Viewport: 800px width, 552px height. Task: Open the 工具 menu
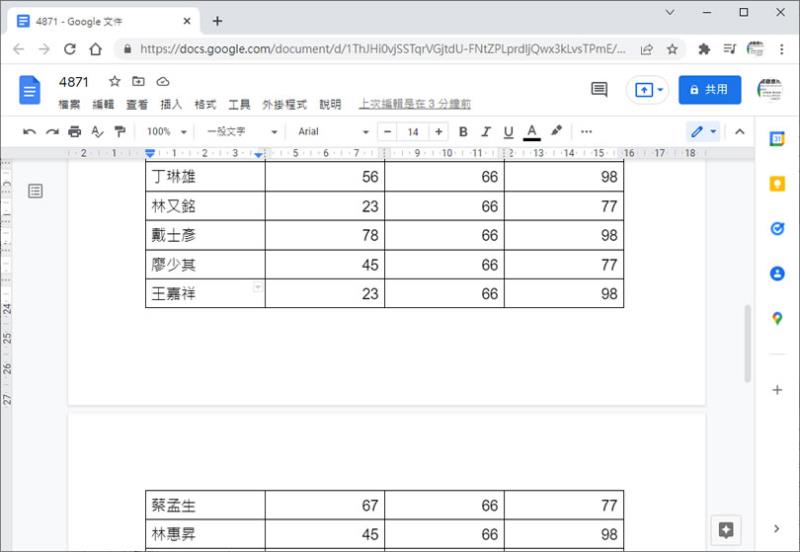click(239, 104)
